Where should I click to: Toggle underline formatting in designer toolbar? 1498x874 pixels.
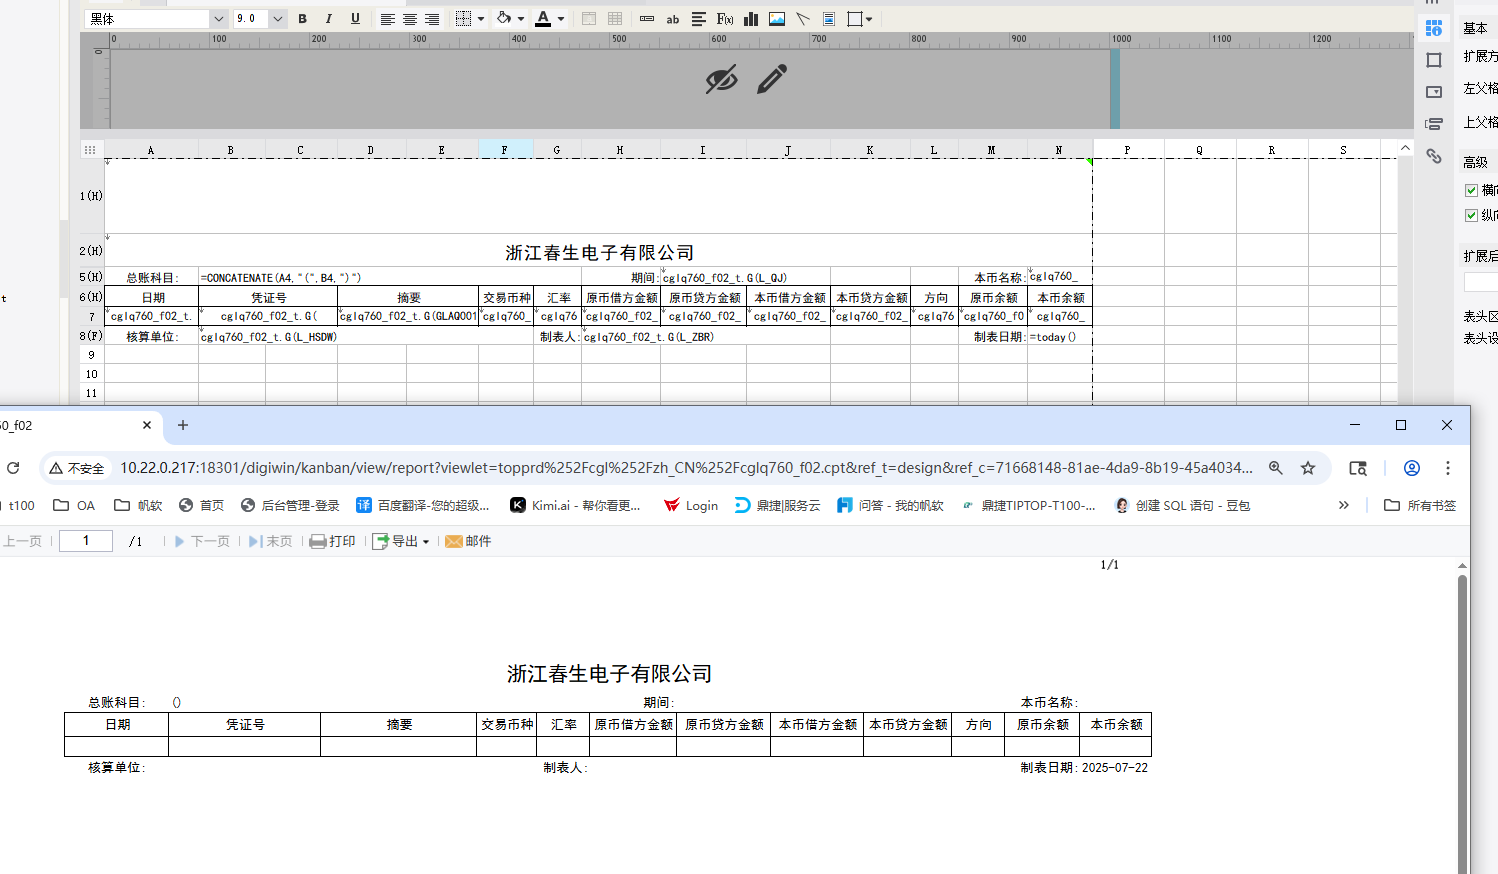(355, 19)
